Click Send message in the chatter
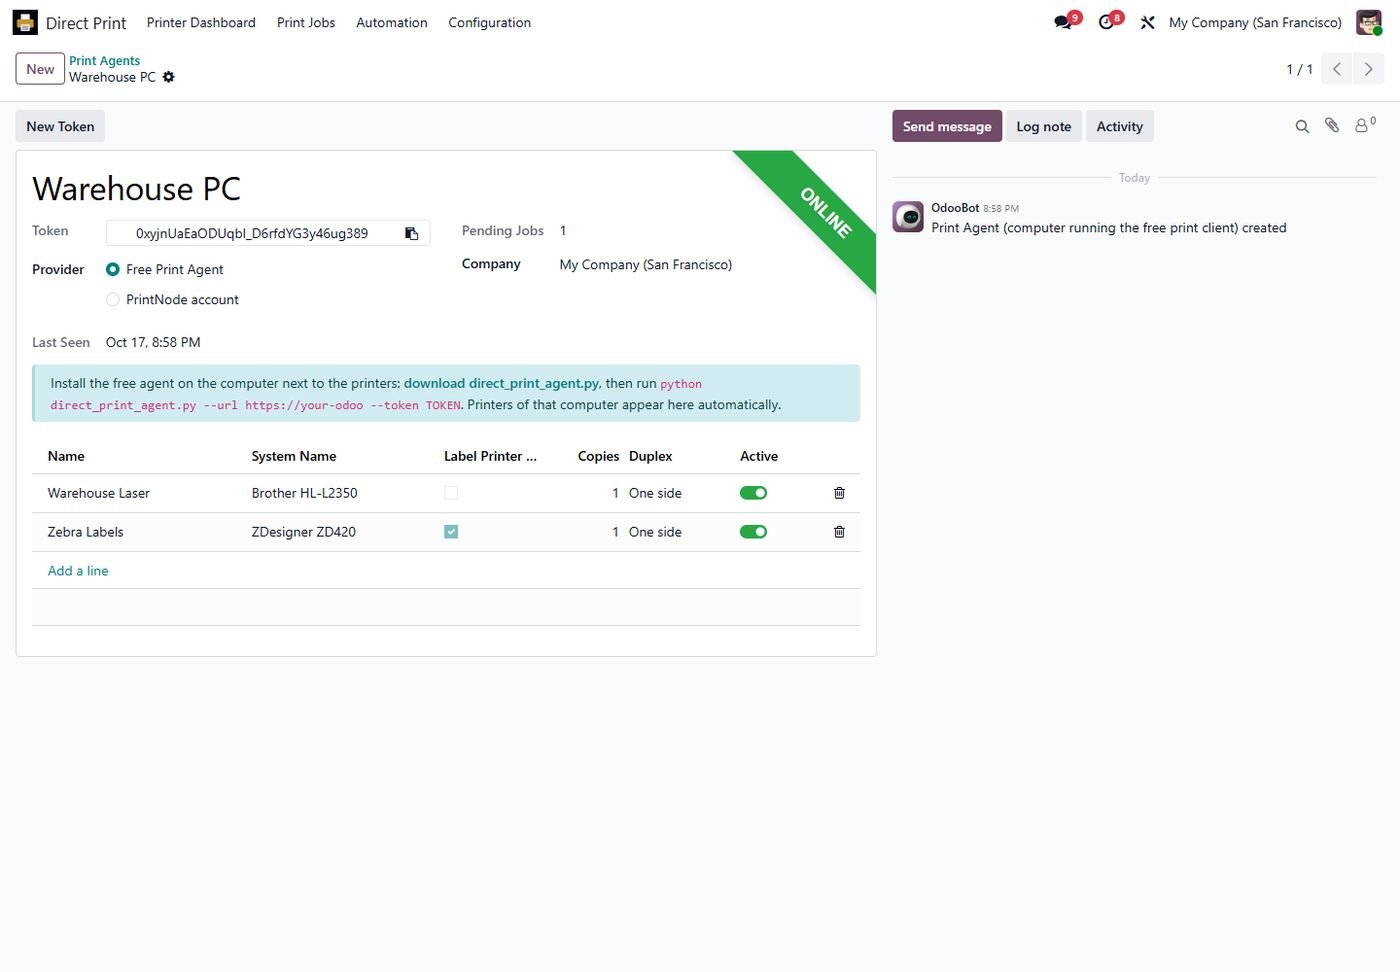Viewport: 1400px width, 972px height. click(x=947, y=126)
